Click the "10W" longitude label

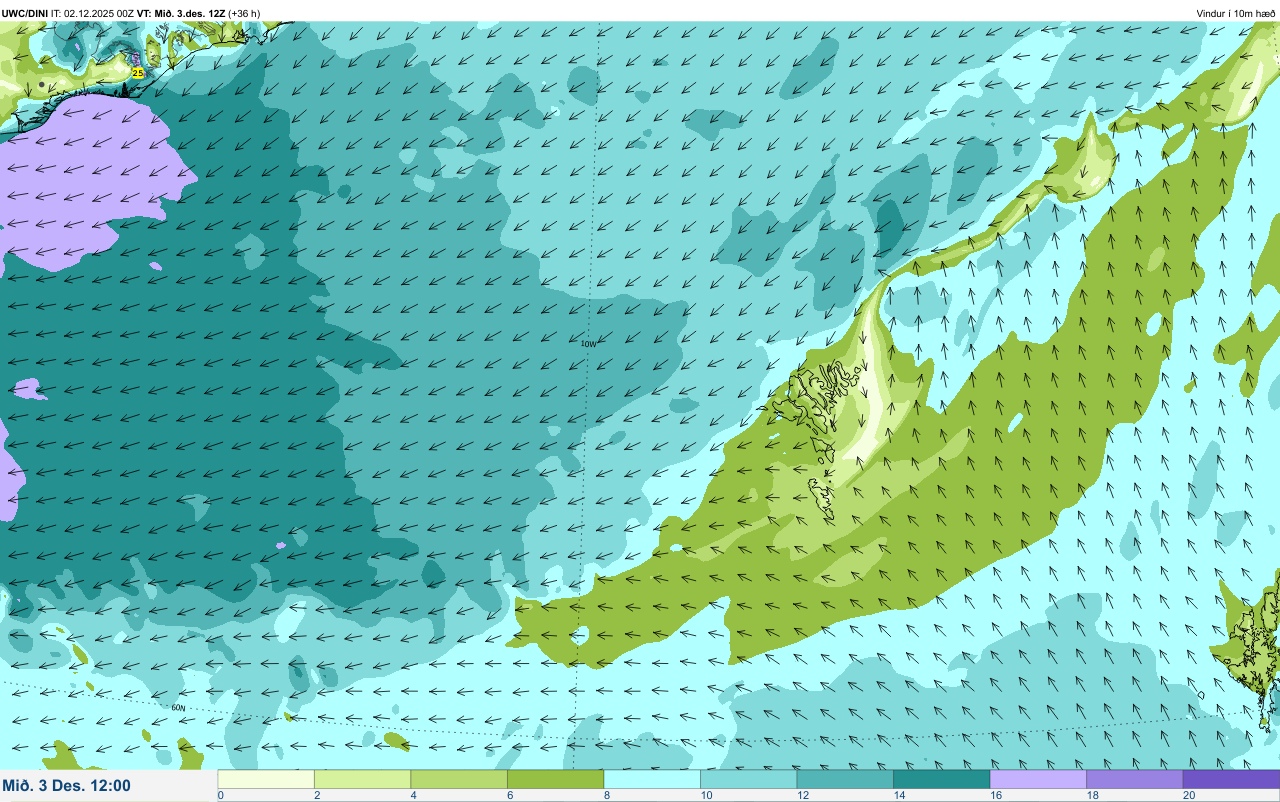[x=588, y=343]
